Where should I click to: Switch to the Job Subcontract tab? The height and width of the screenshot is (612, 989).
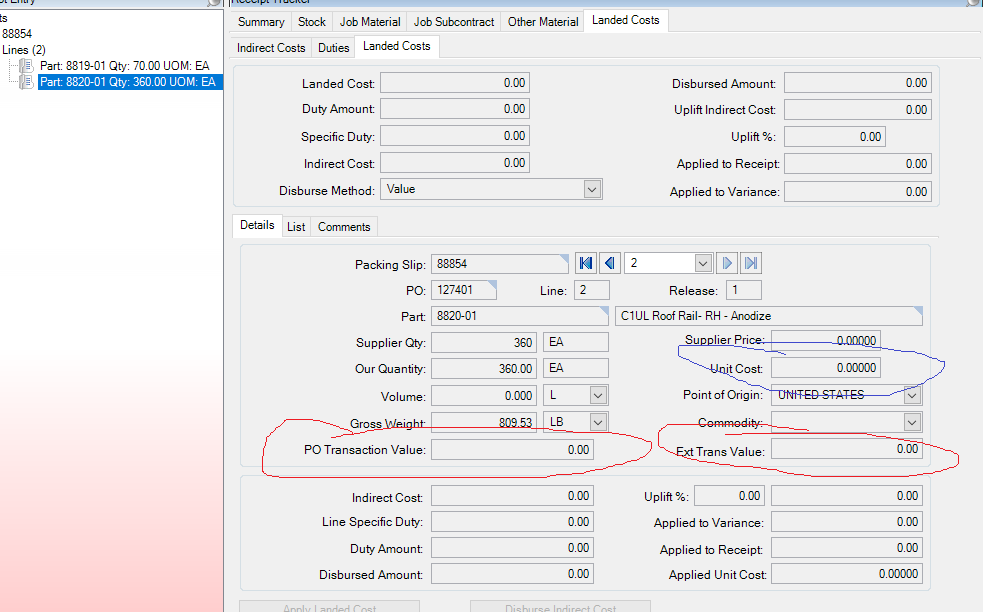(454, 22)
